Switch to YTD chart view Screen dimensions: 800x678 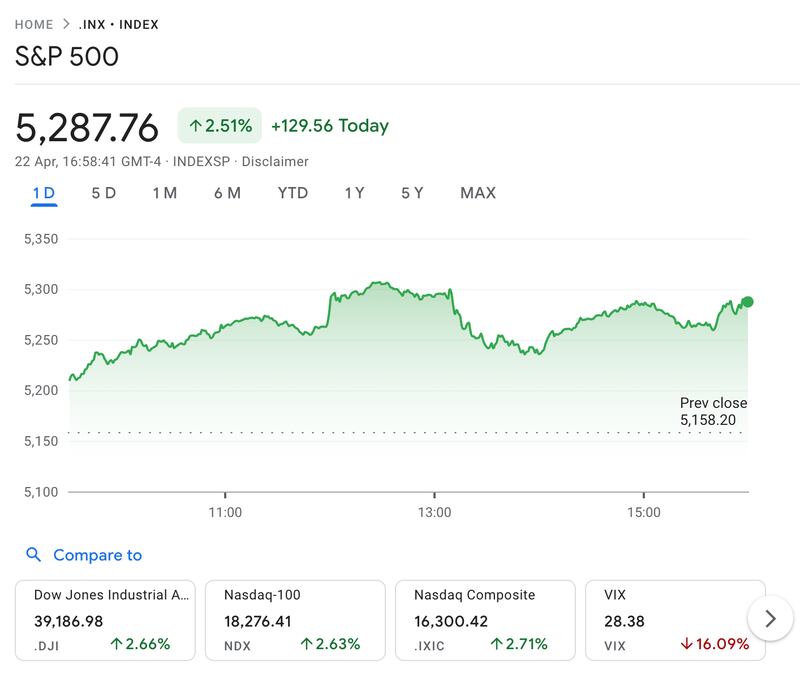(293, 193)
